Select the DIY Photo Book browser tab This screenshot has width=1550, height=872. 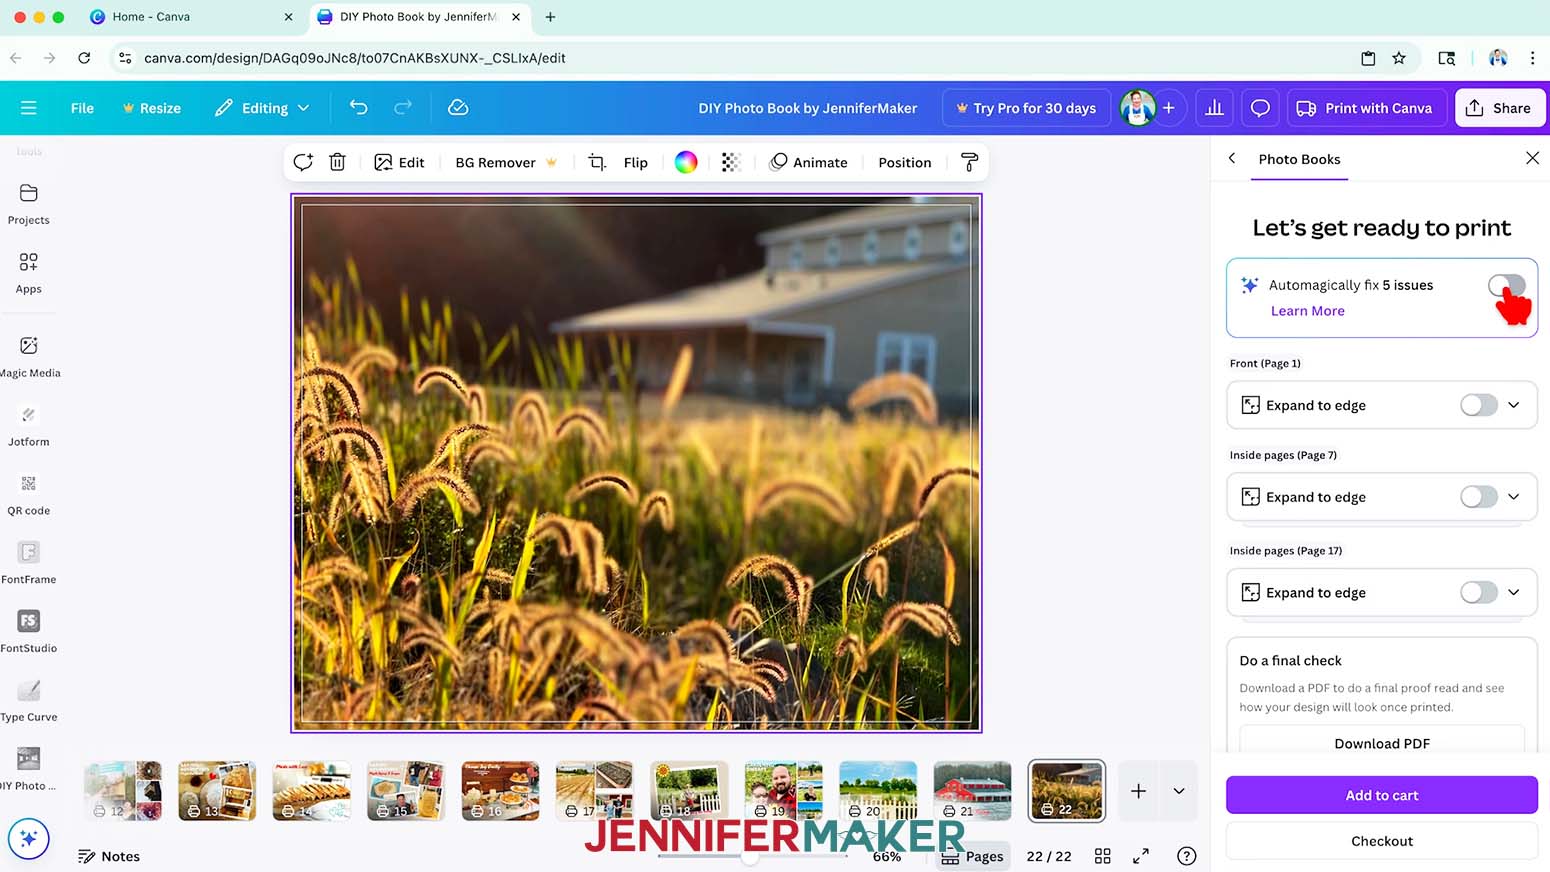tap(418, 17)
